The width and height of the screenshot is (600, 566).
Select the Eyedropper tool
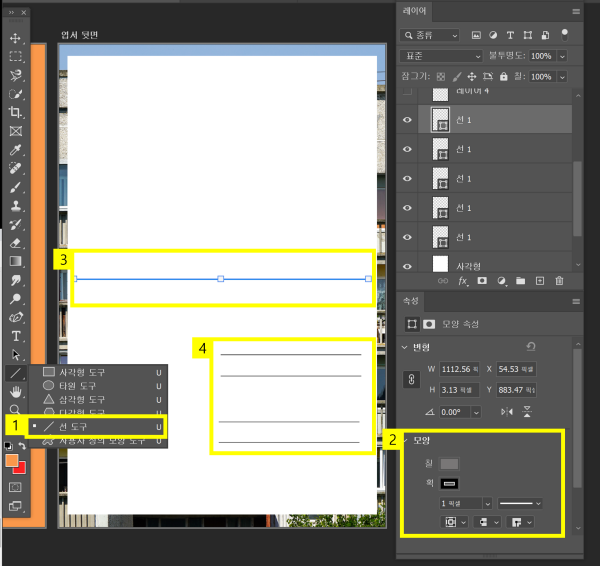click(15, 150)
